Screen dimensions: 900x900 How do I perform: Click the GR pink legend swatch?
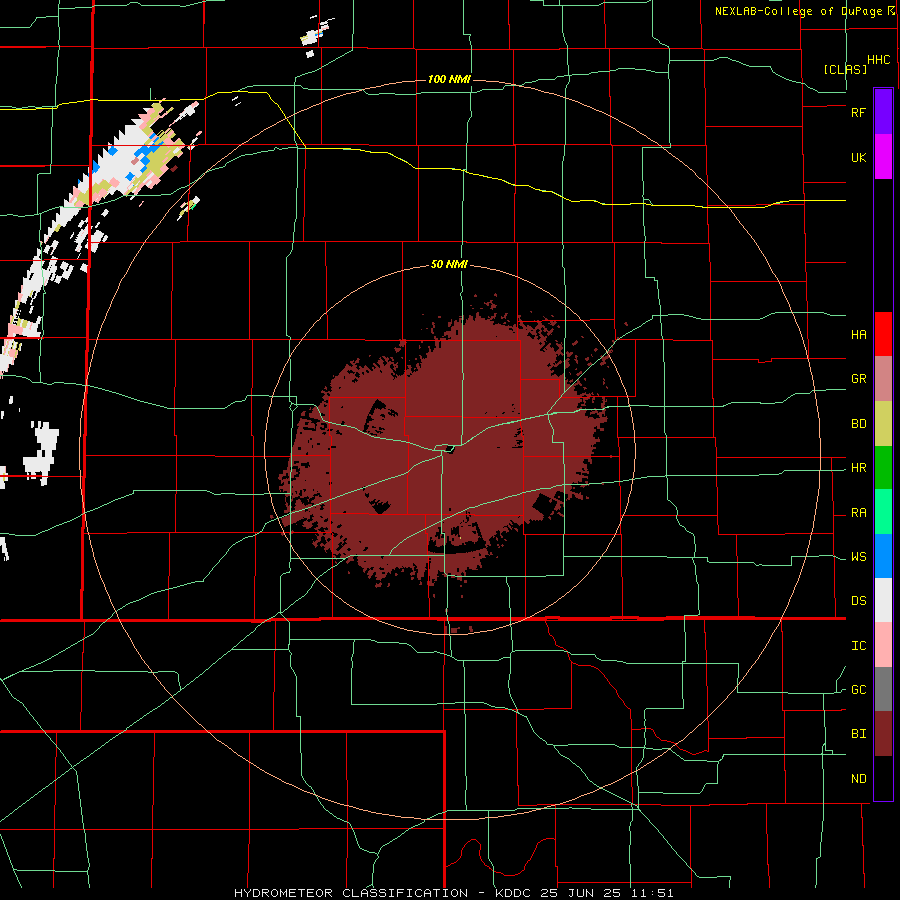point(883,379)
